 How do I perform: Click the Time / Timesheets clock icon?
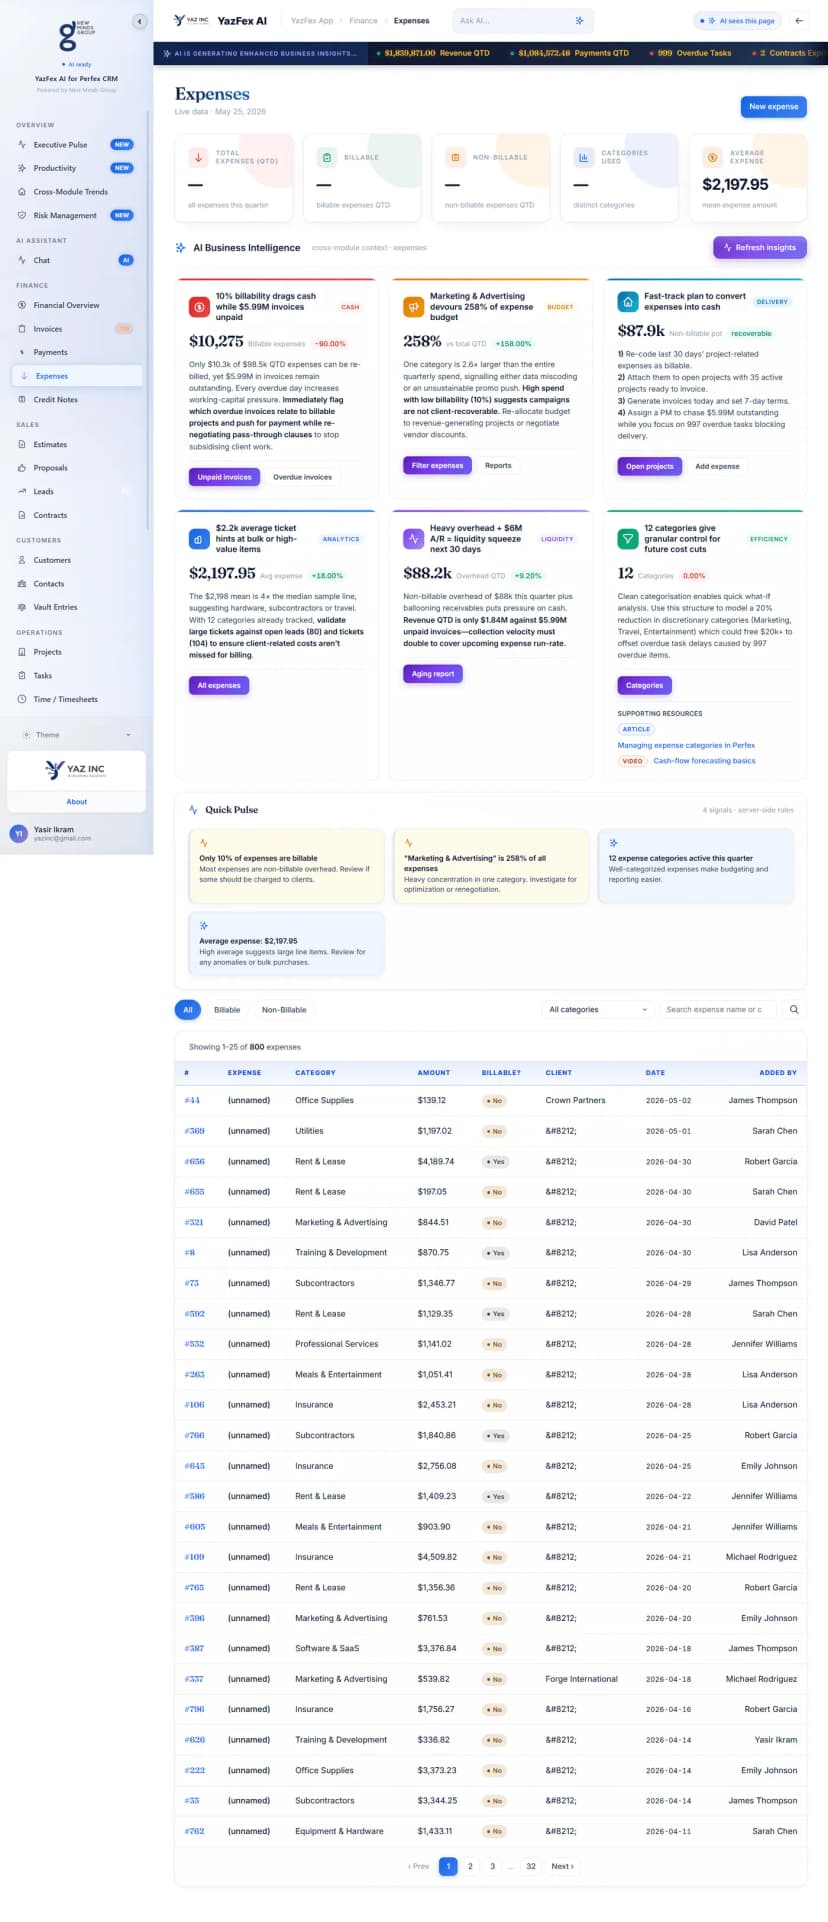point(22,699)
